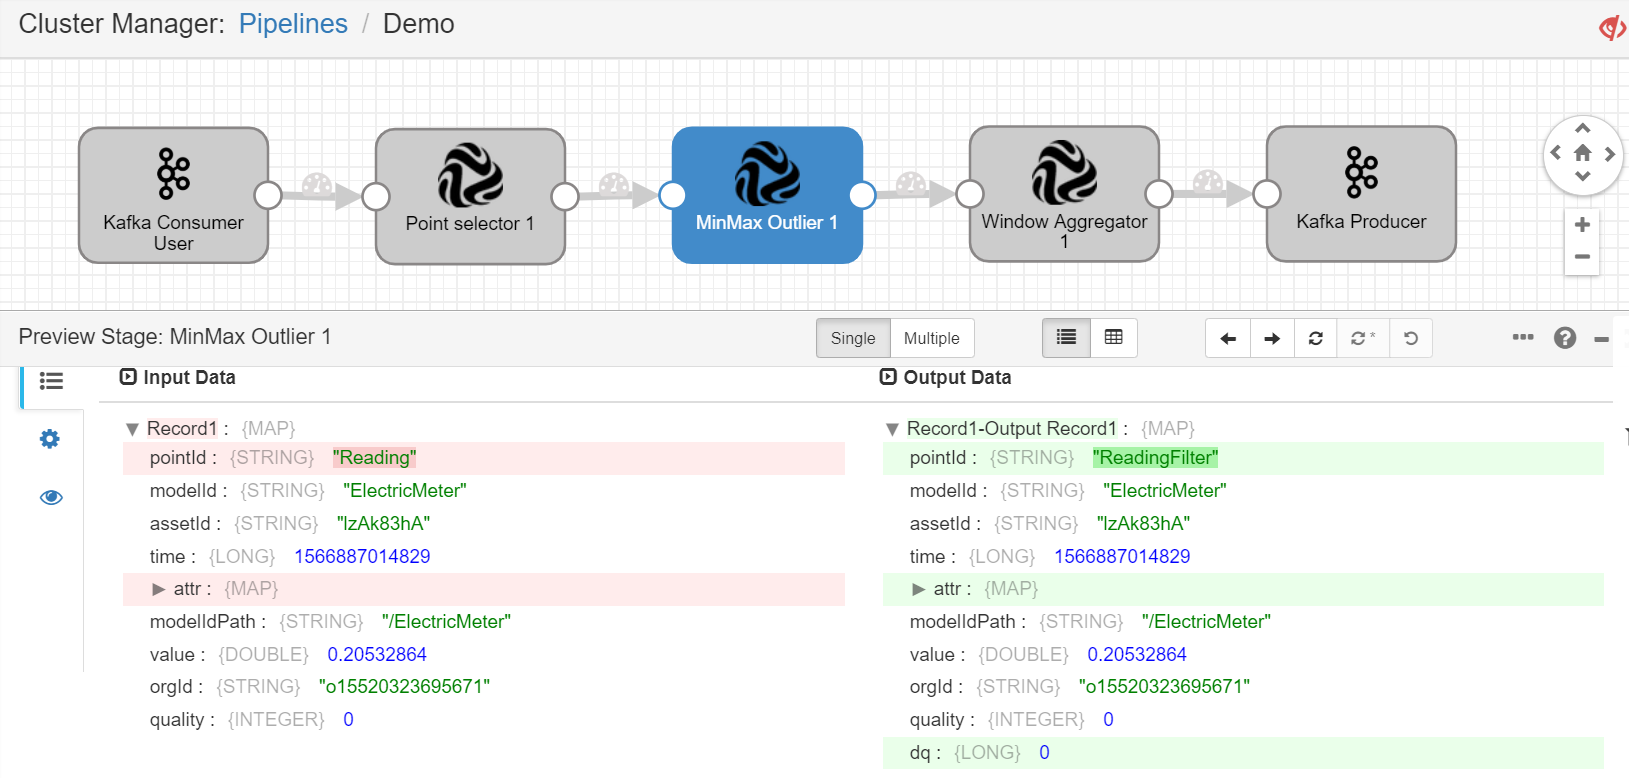
Task: Click the output value "ReadingFilter"
Action: [x=1155, y=458]
